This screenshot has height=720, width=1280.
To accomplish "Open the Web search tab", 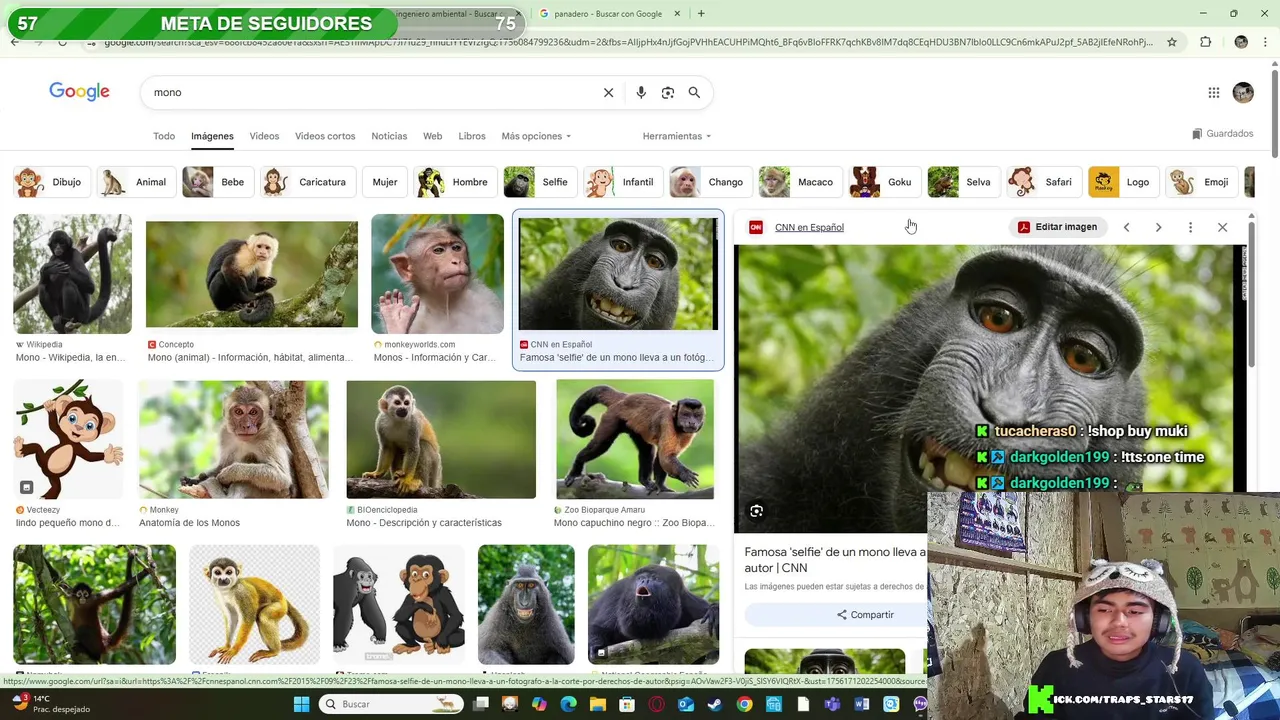I will pyautogui.click(x=432, y=136).
